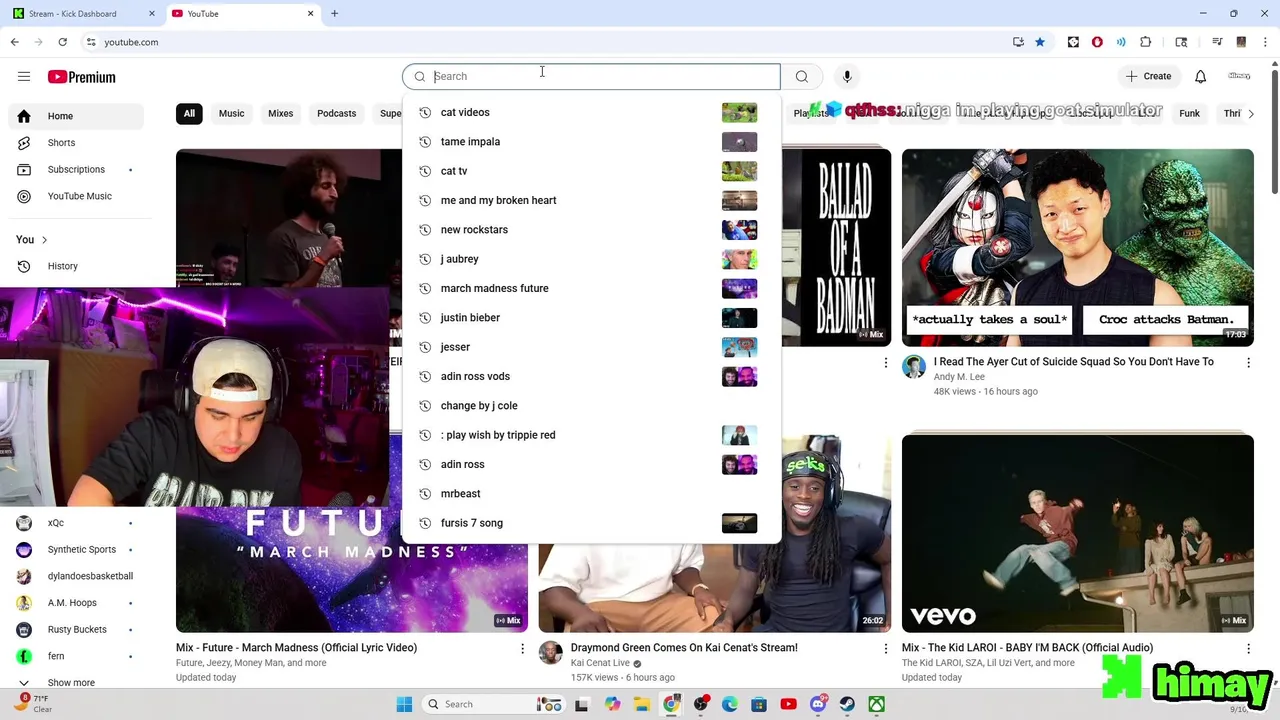
Task: Open Rusty Buckets channel
Action: point(76,629)
